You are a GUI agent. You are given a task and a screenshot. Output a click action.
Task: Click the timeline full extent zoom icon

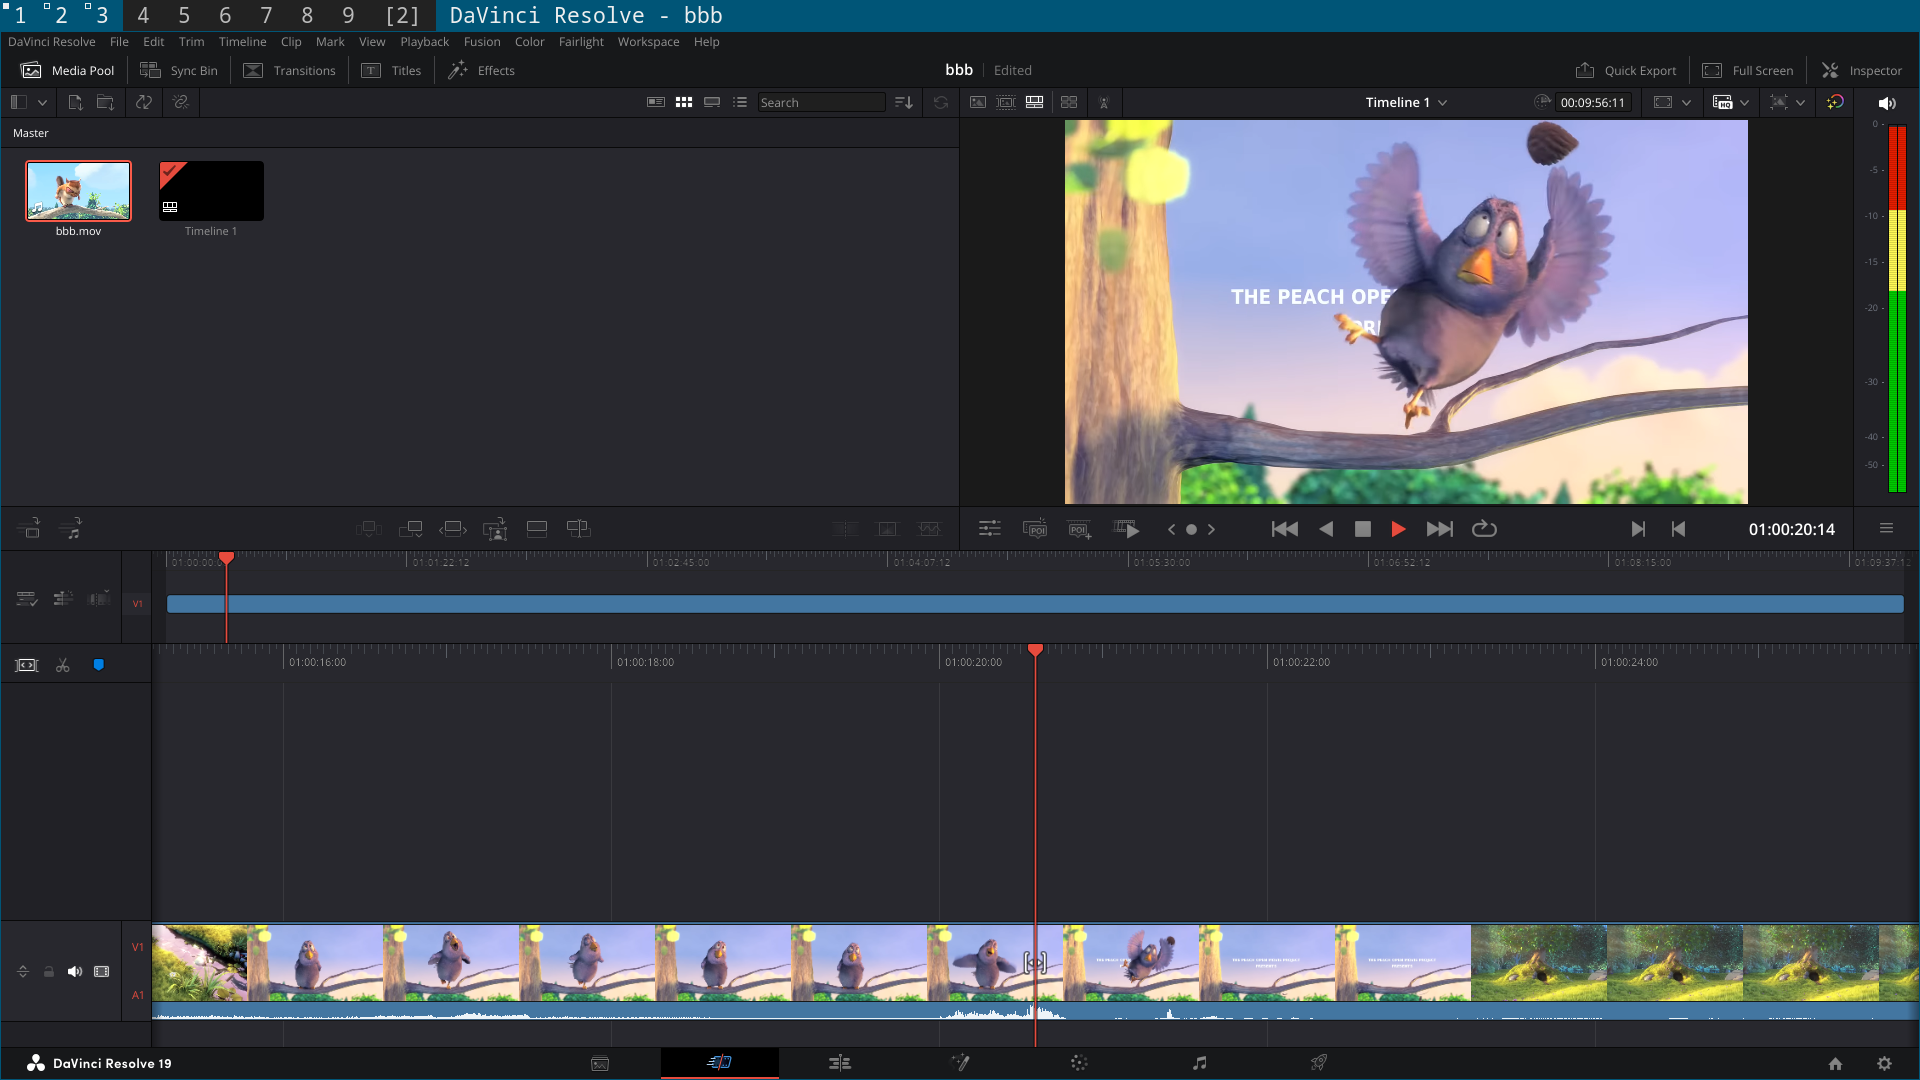pos(27,665)
